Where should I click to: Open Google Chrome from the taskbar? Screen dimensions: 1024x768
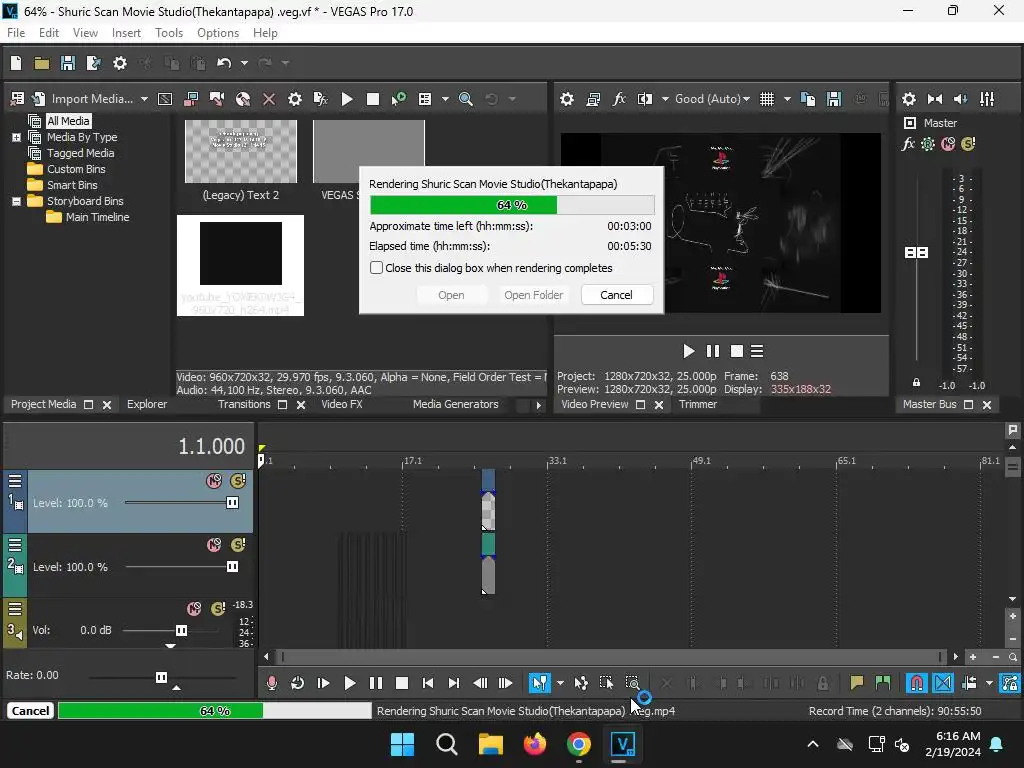(x=579, y=744)
